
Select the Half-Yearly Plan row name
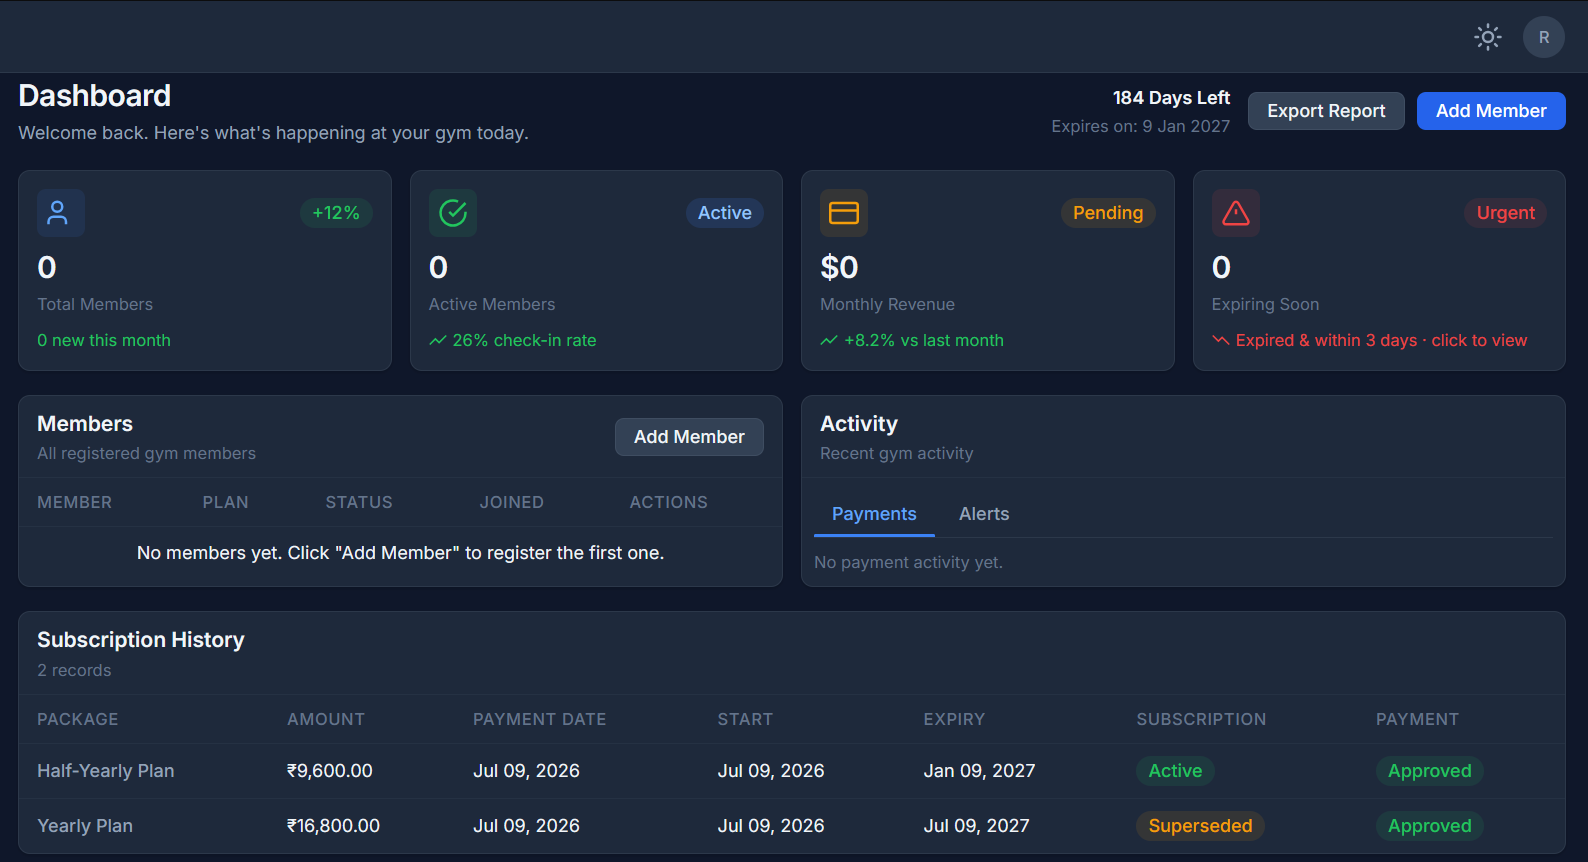(x=106, y=771)
